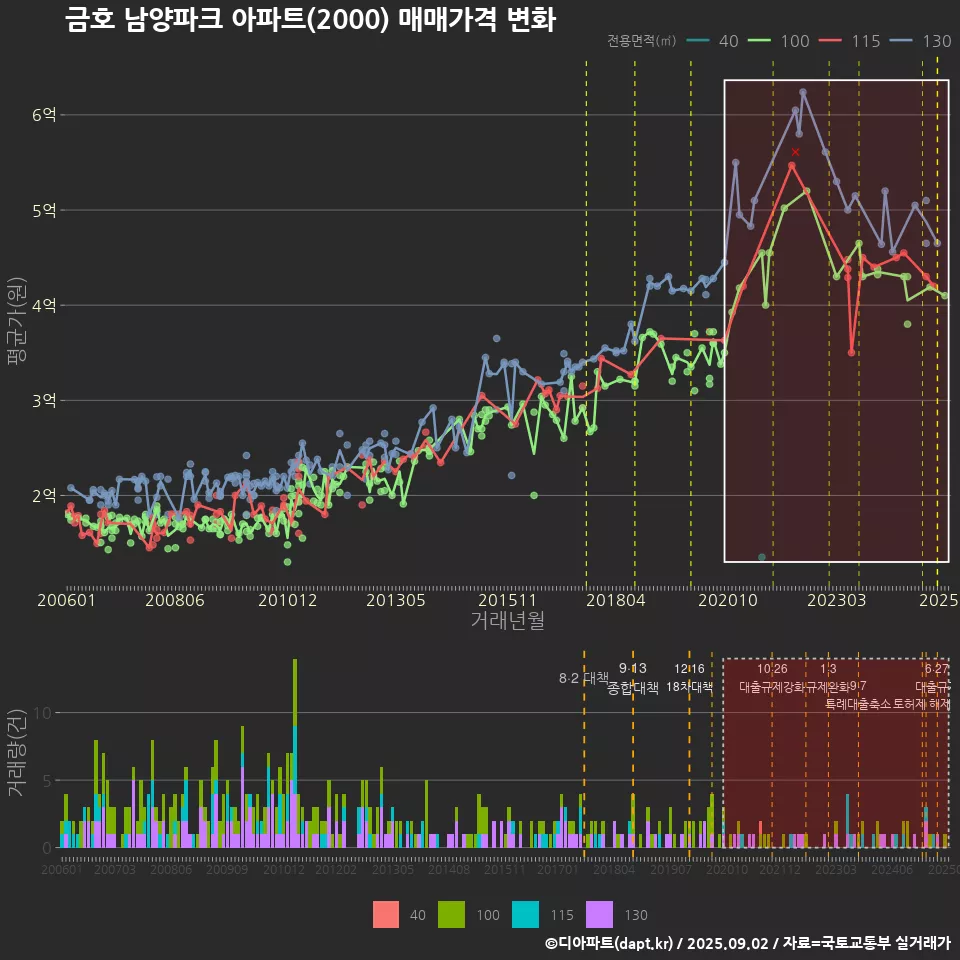
Task: Click the '200703' volume chart x-axis label
Action: [x=114, y=869]
